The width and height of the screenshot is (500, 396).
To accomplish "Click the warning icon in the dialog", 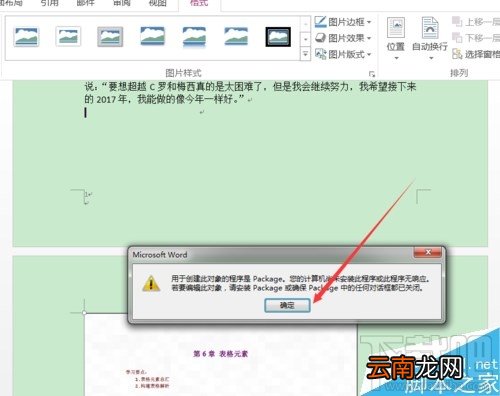I will [151, 283].
